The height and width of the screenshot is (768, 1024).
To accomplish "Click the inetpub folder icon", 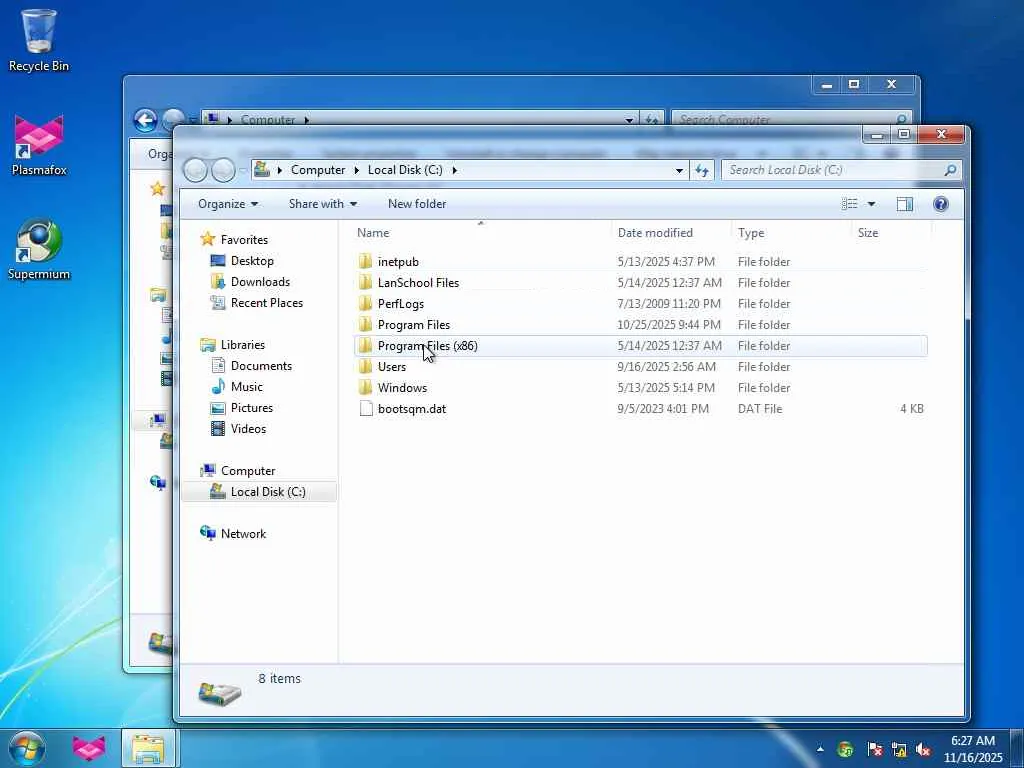I will click(x=366, y=262).
